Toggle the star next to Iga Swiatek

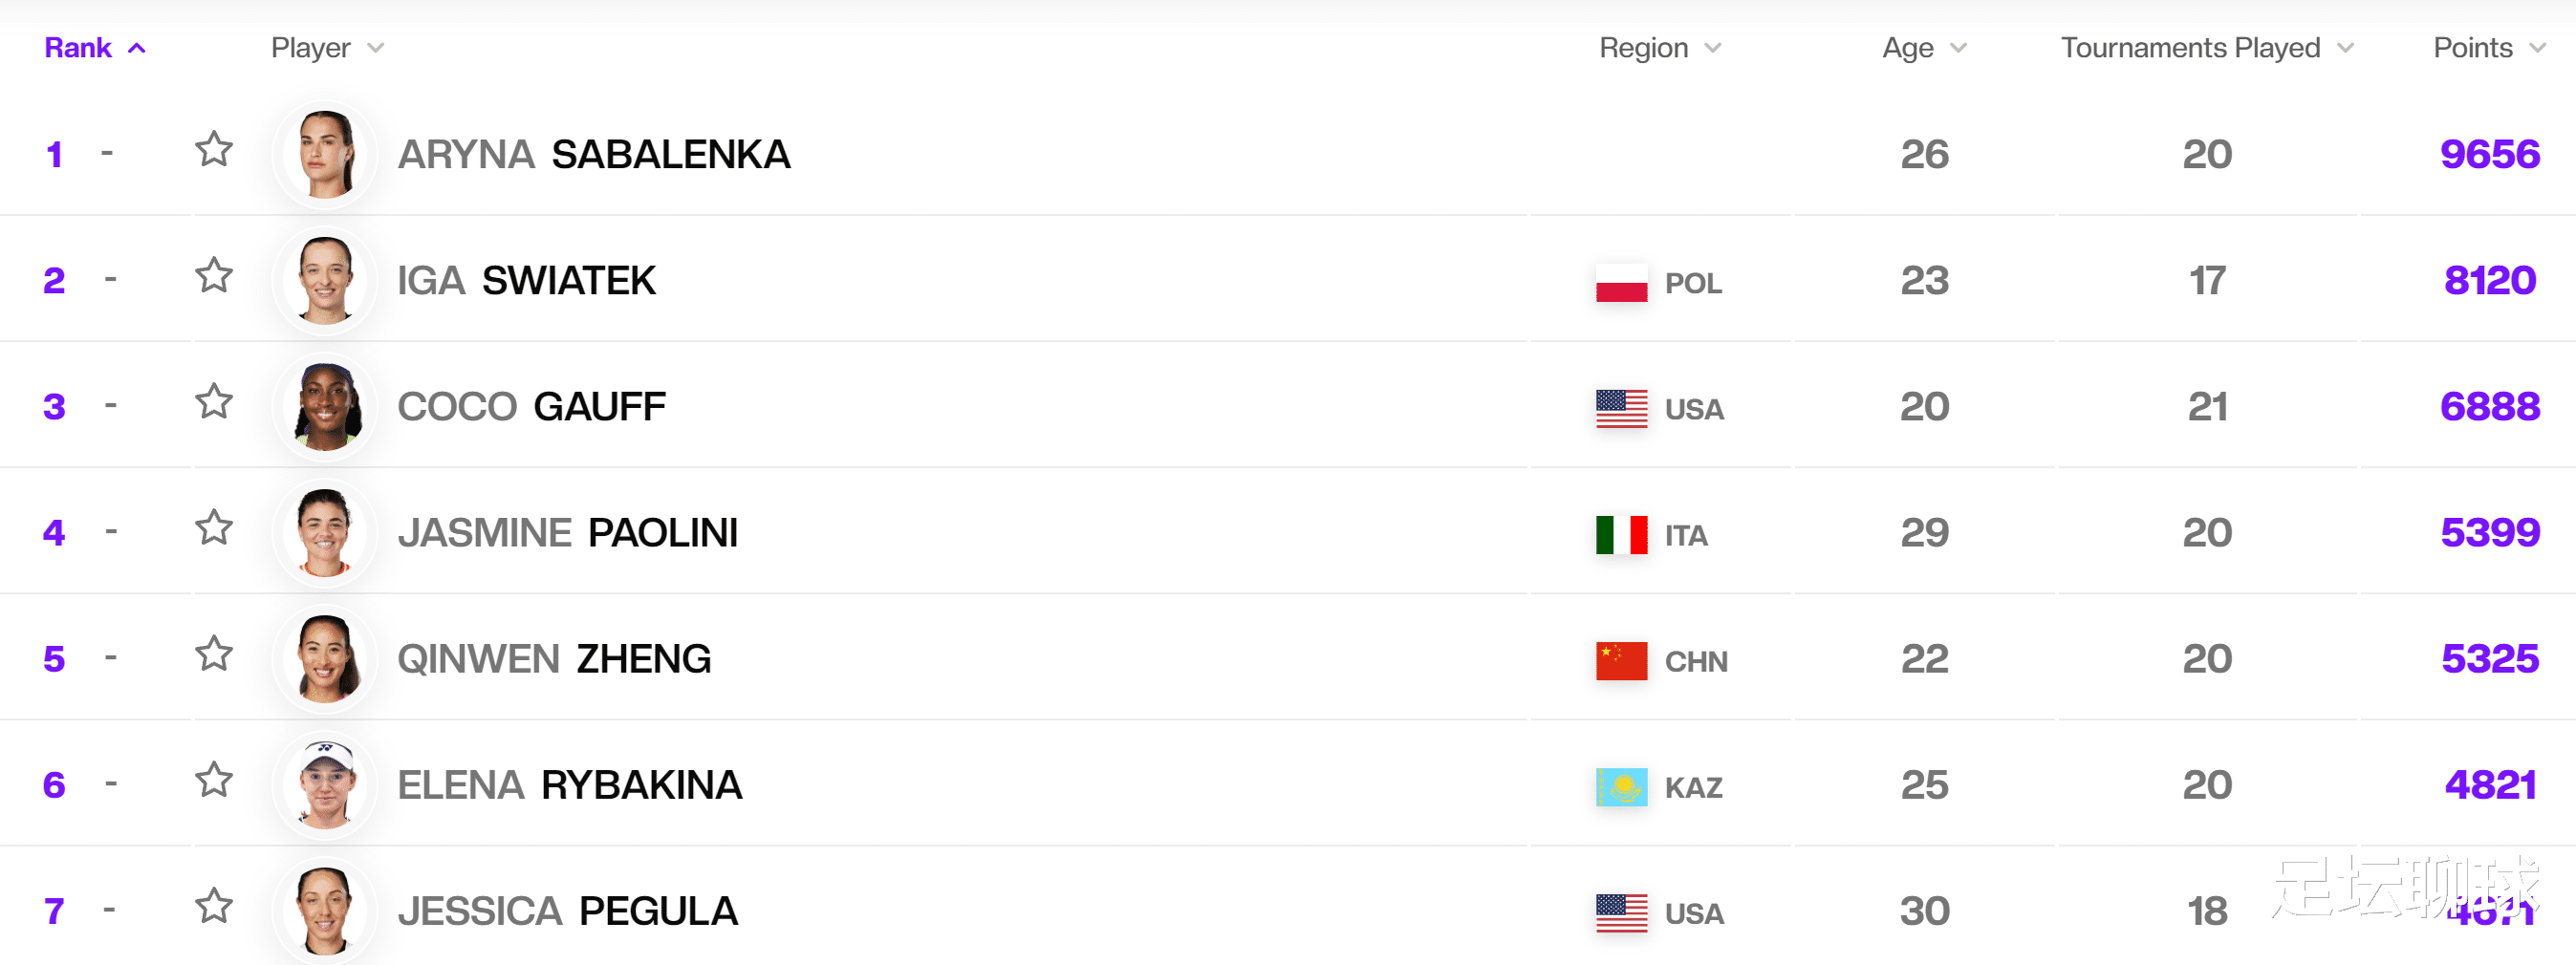pos(214,276)
